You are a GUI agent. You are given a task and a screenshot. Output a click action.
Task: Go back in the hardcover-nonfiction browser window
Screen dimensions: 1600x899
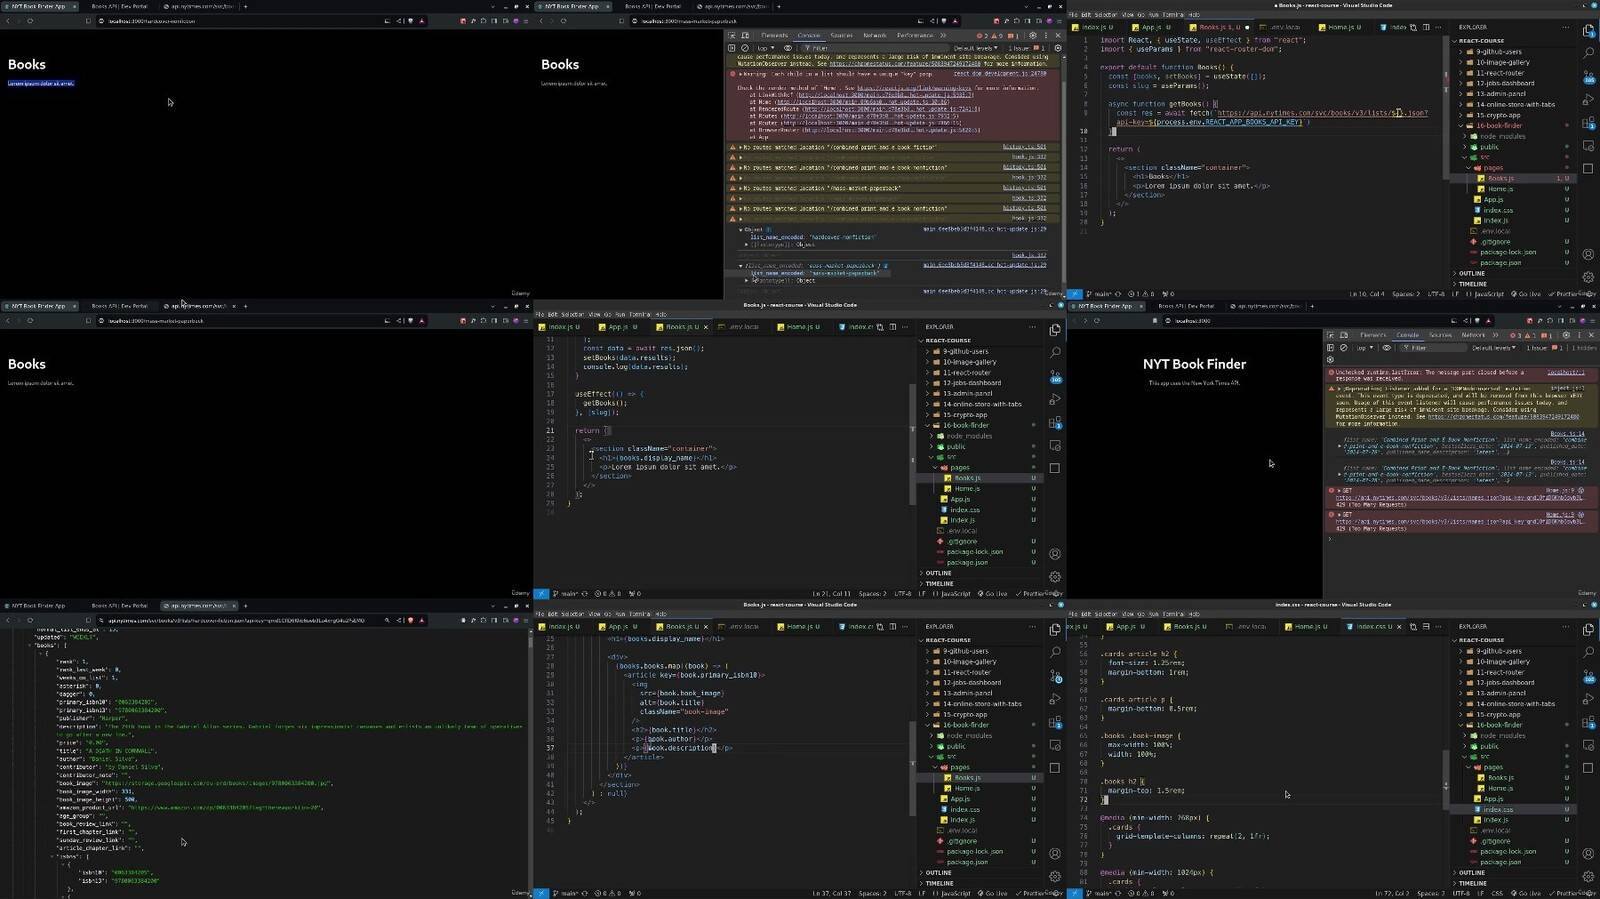pyautogui.click(x=8, y=21)
